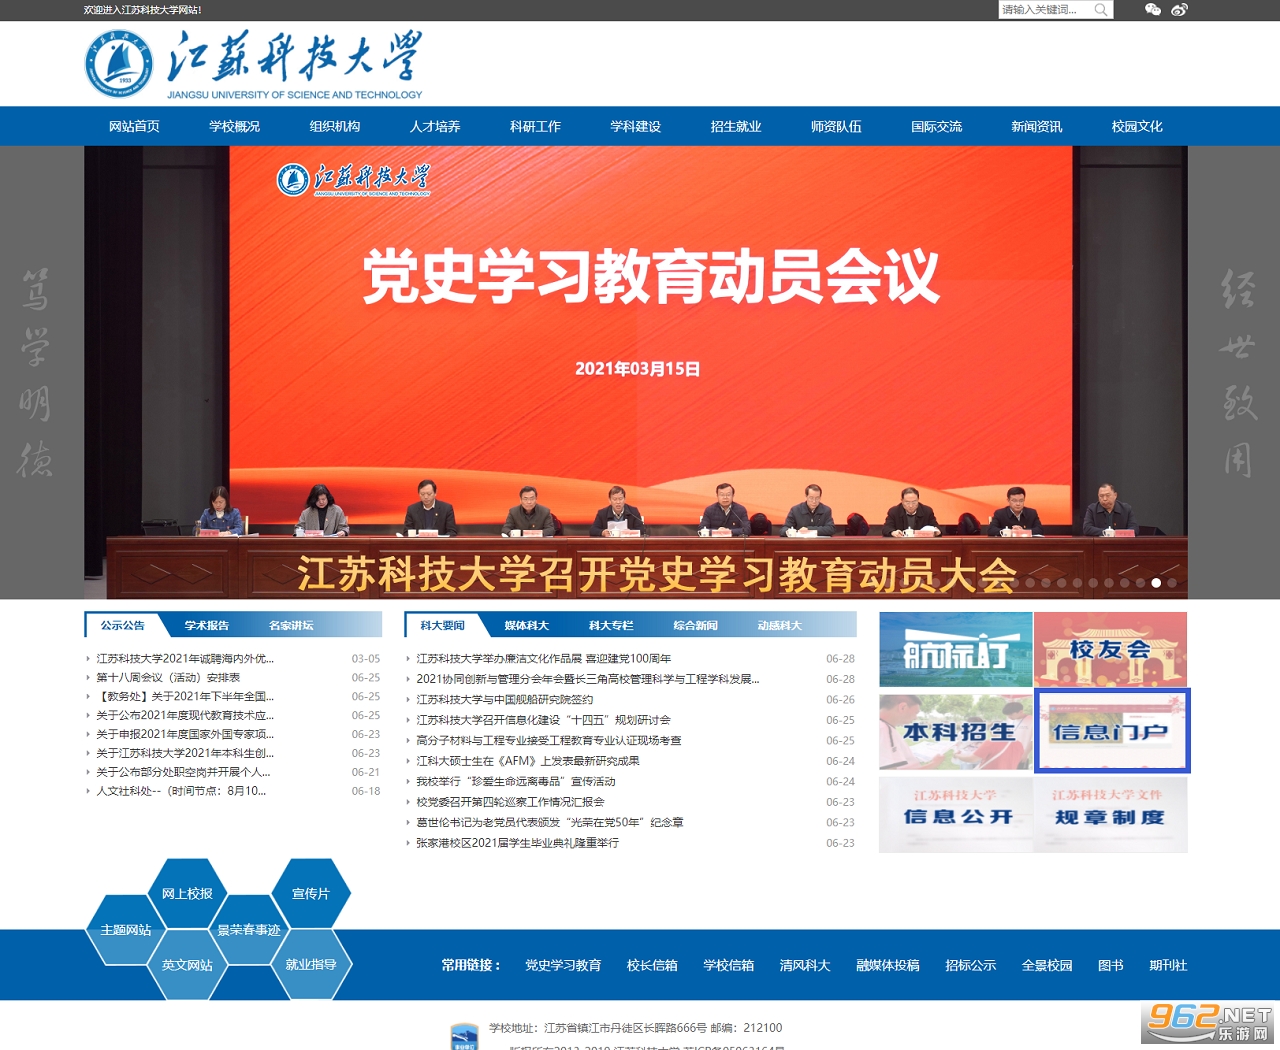Click the search magnifier icon

tap(1100, 10)
